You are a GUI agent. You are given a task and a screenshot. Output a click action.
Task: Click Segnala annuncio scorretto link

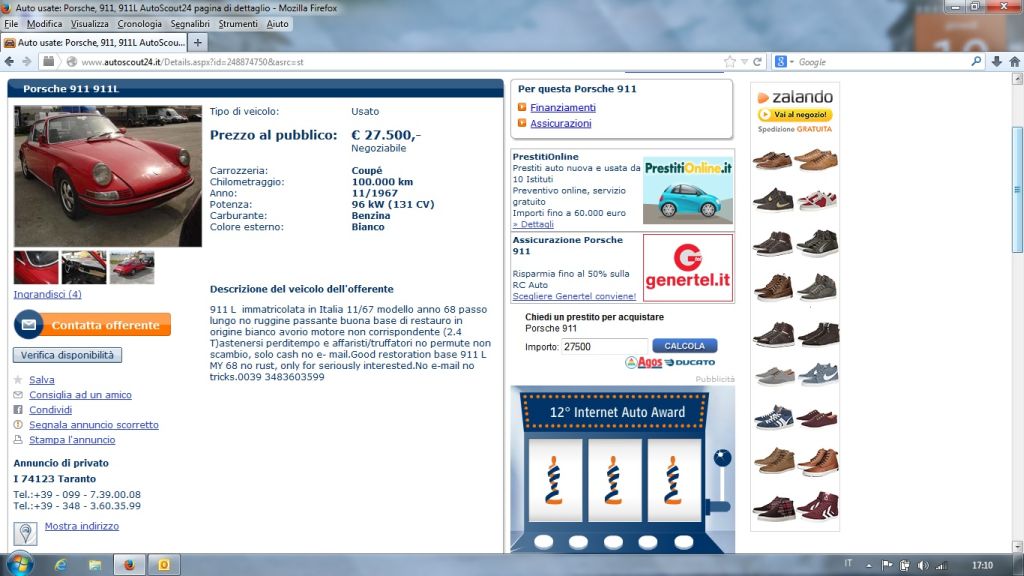tap(93, 424)
